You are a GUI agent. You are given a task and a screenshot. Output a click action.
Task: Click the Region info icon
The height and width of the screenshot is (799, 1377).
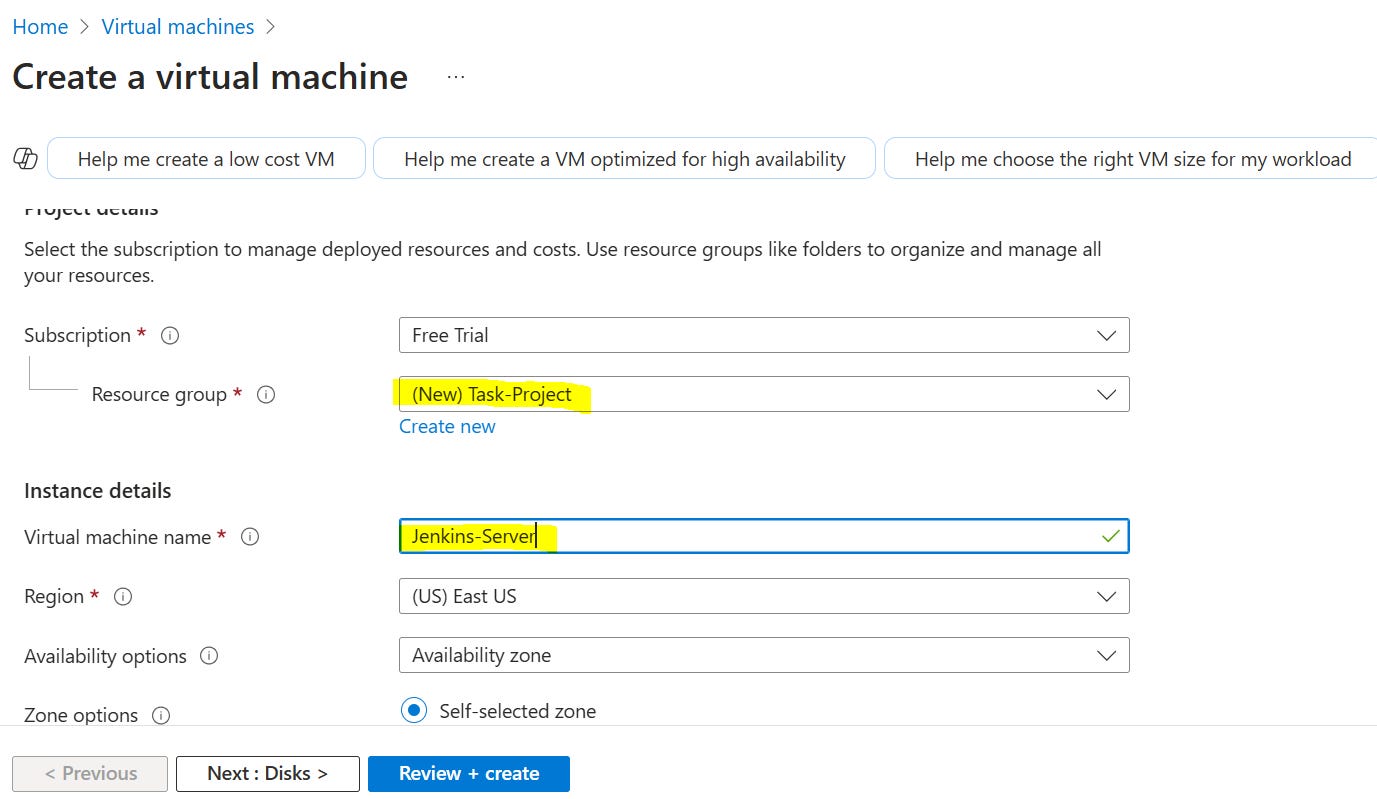coord(122,597)
